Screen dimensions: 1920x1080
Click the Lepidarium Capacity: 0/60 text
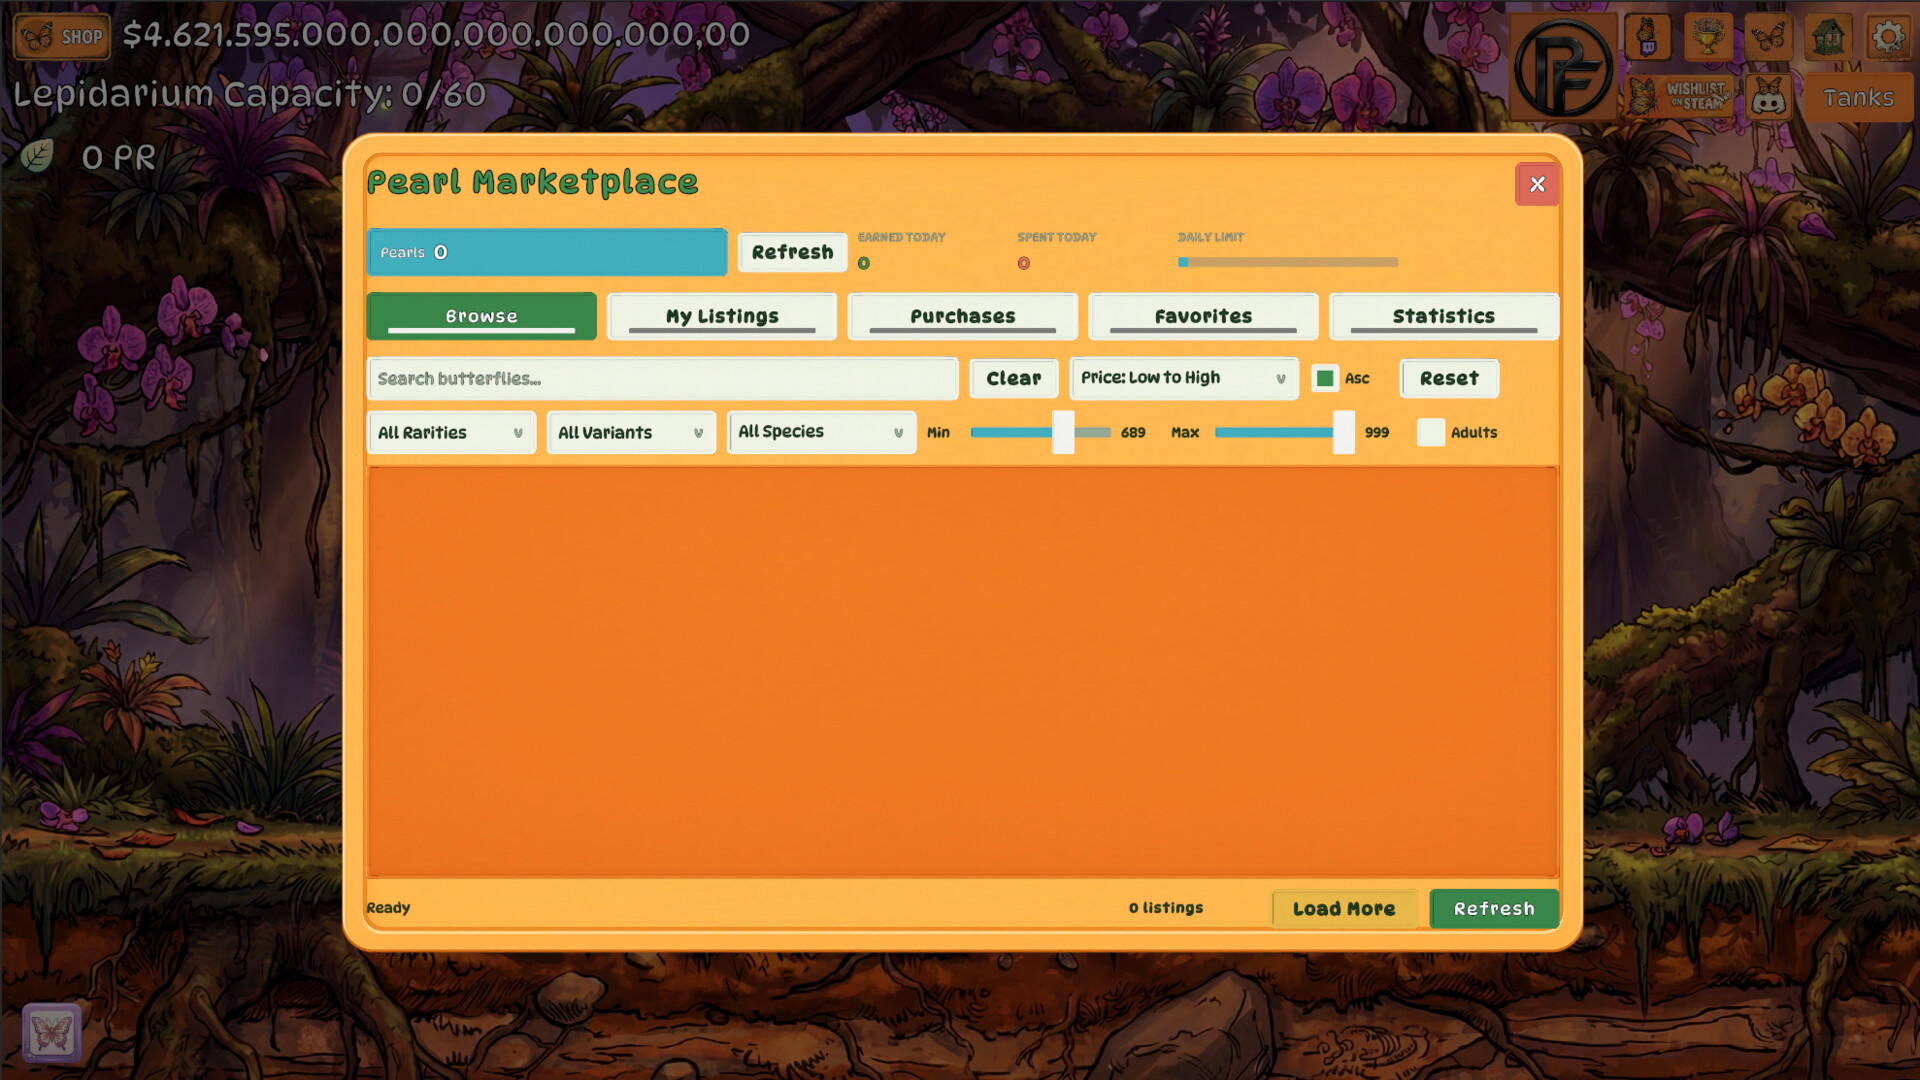click(249, 94)
